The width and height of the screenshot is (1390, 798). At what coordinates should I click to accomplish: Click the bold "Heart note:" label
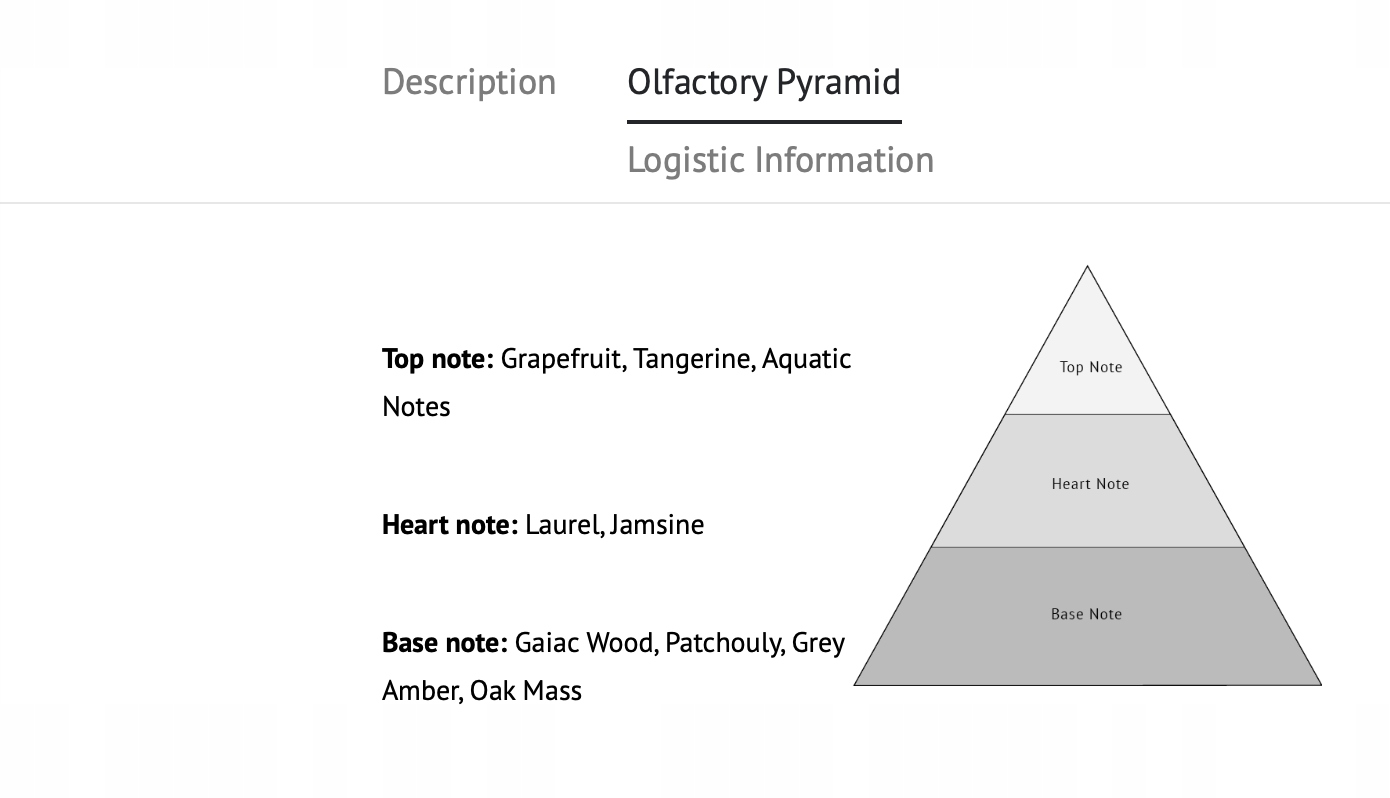tap(450, 525)
